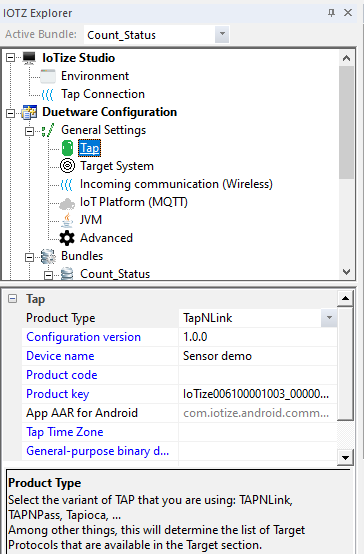Click the property grid scroll down arrow

click(345, 458)
